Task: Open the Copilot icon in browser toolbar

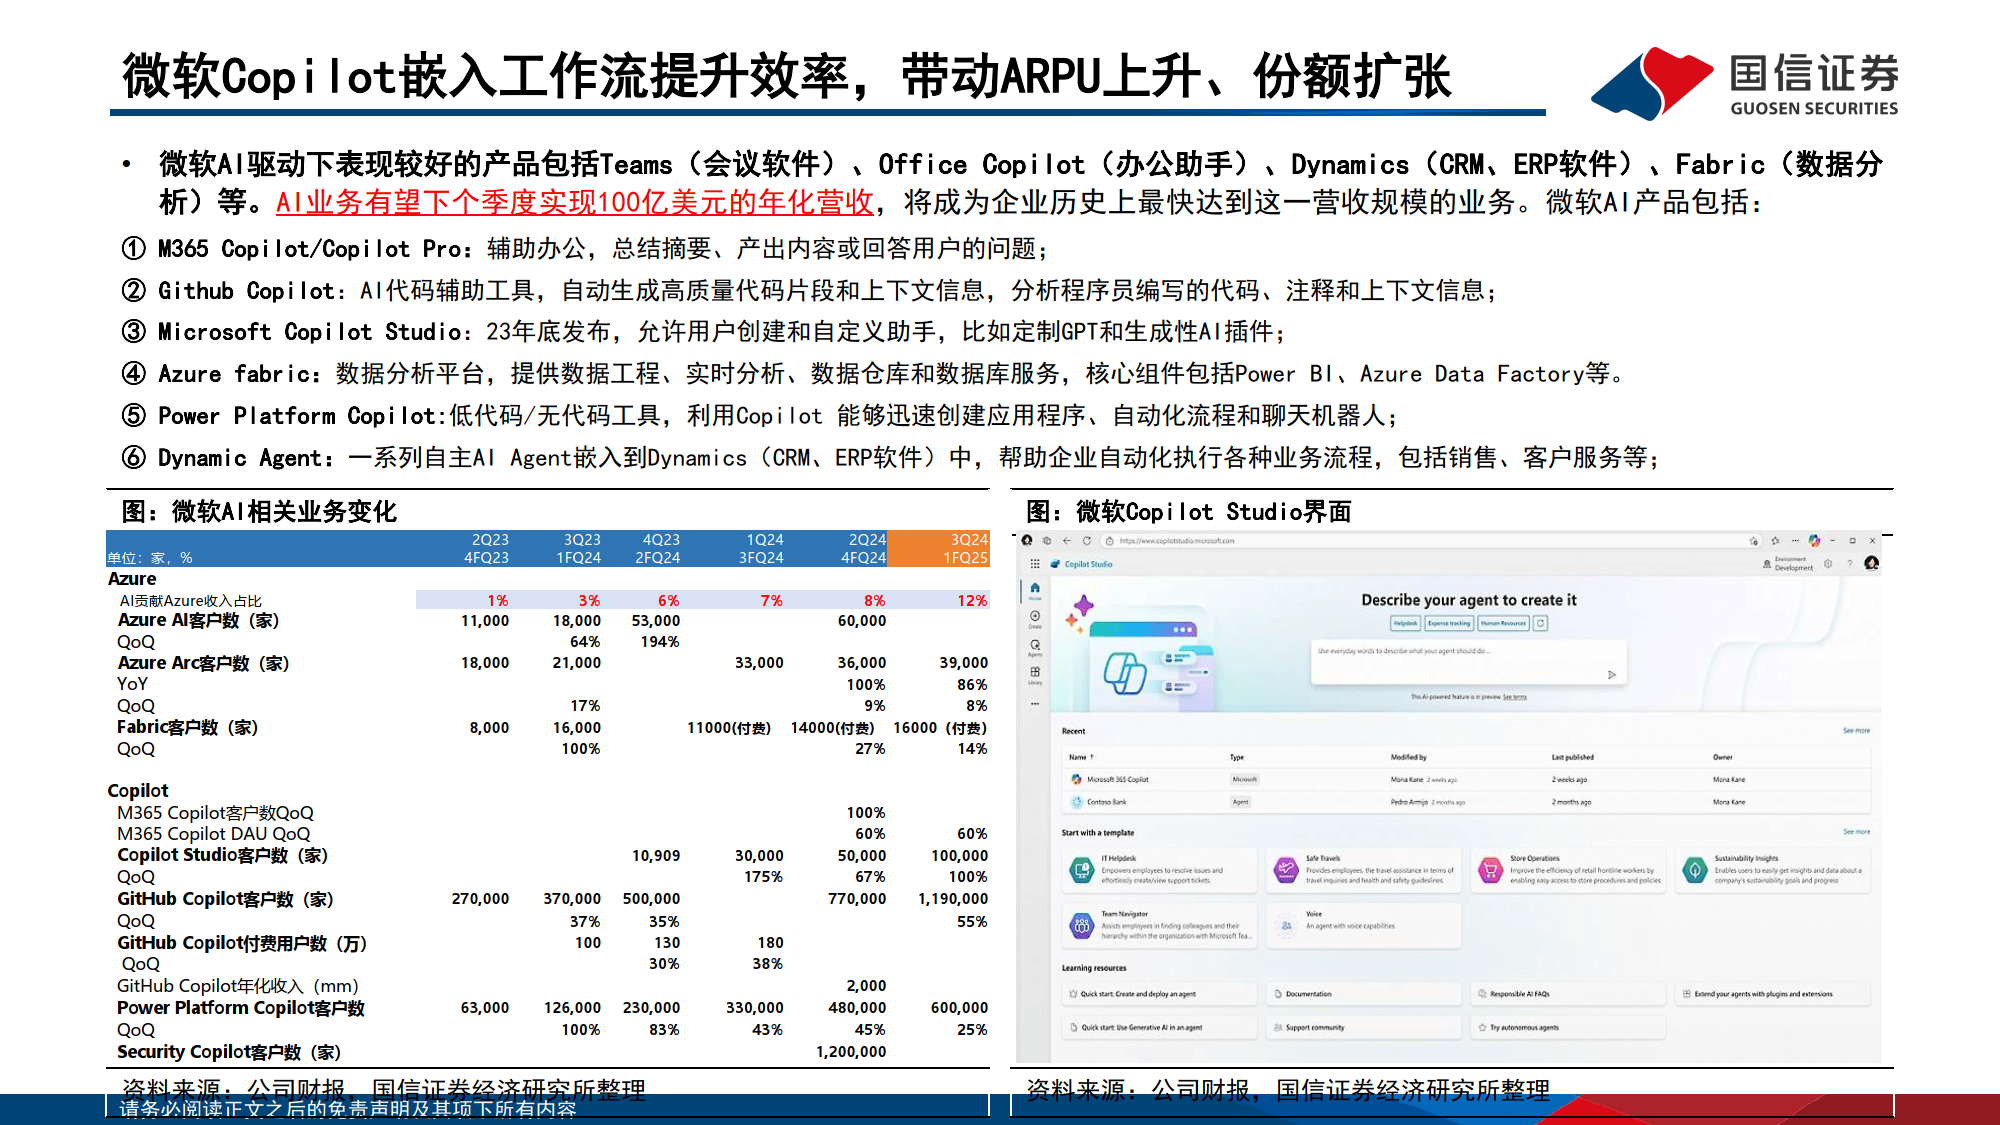Action: pyautogui.click(x=1814, y=541)
